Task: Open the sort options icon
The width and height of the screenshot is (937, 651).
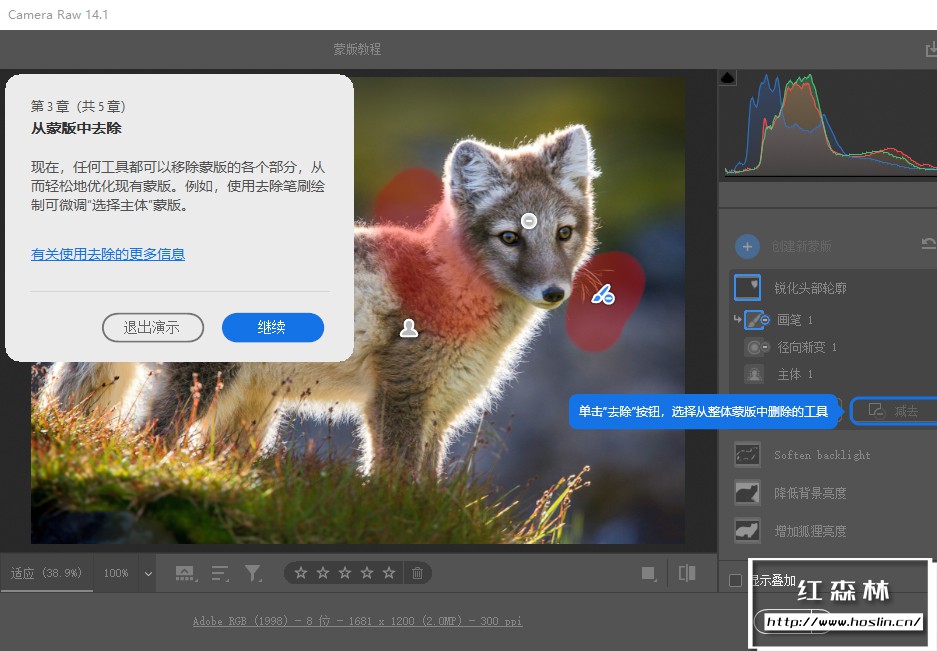Action: click(x=220, y=573)
